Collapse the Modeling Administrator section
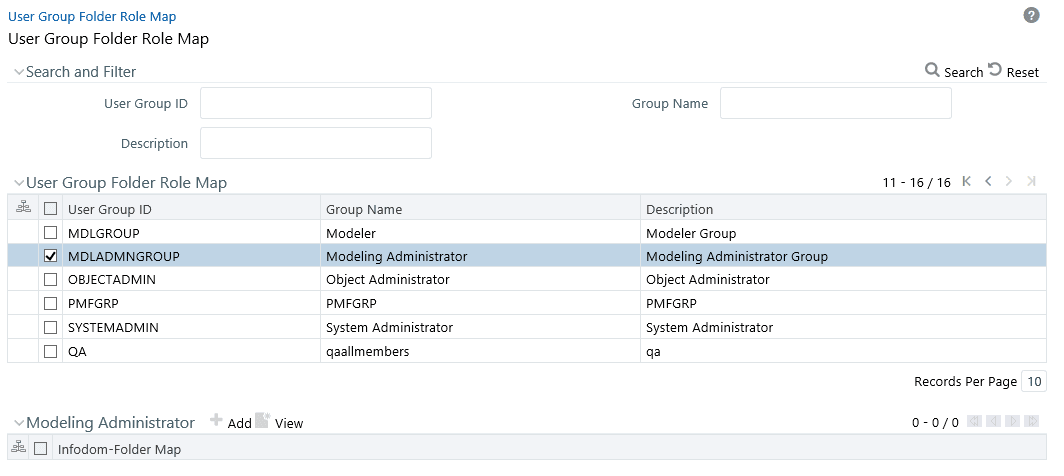Screen dimensions: 1064x476 pyautogui.click(x=18, y=423)
